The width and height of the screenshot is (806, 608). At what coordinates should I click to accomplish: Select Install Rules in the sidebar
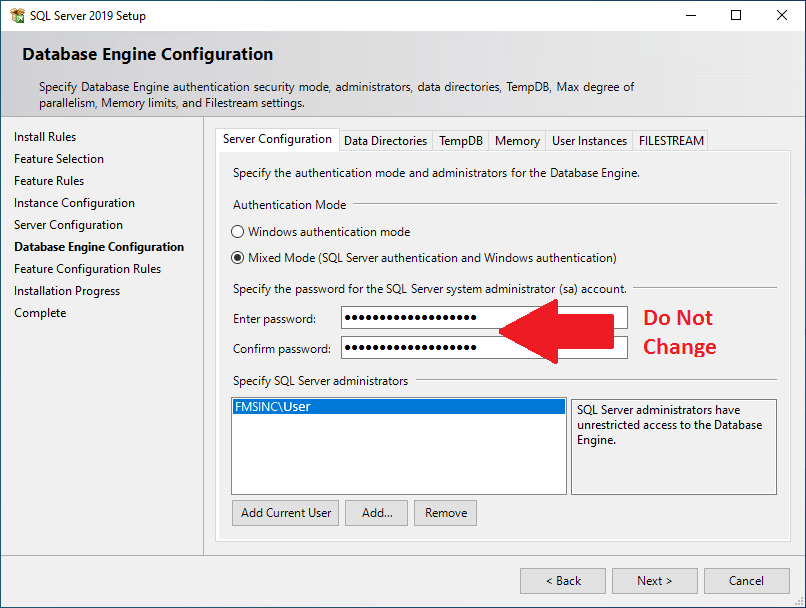[x=45, y=136]
